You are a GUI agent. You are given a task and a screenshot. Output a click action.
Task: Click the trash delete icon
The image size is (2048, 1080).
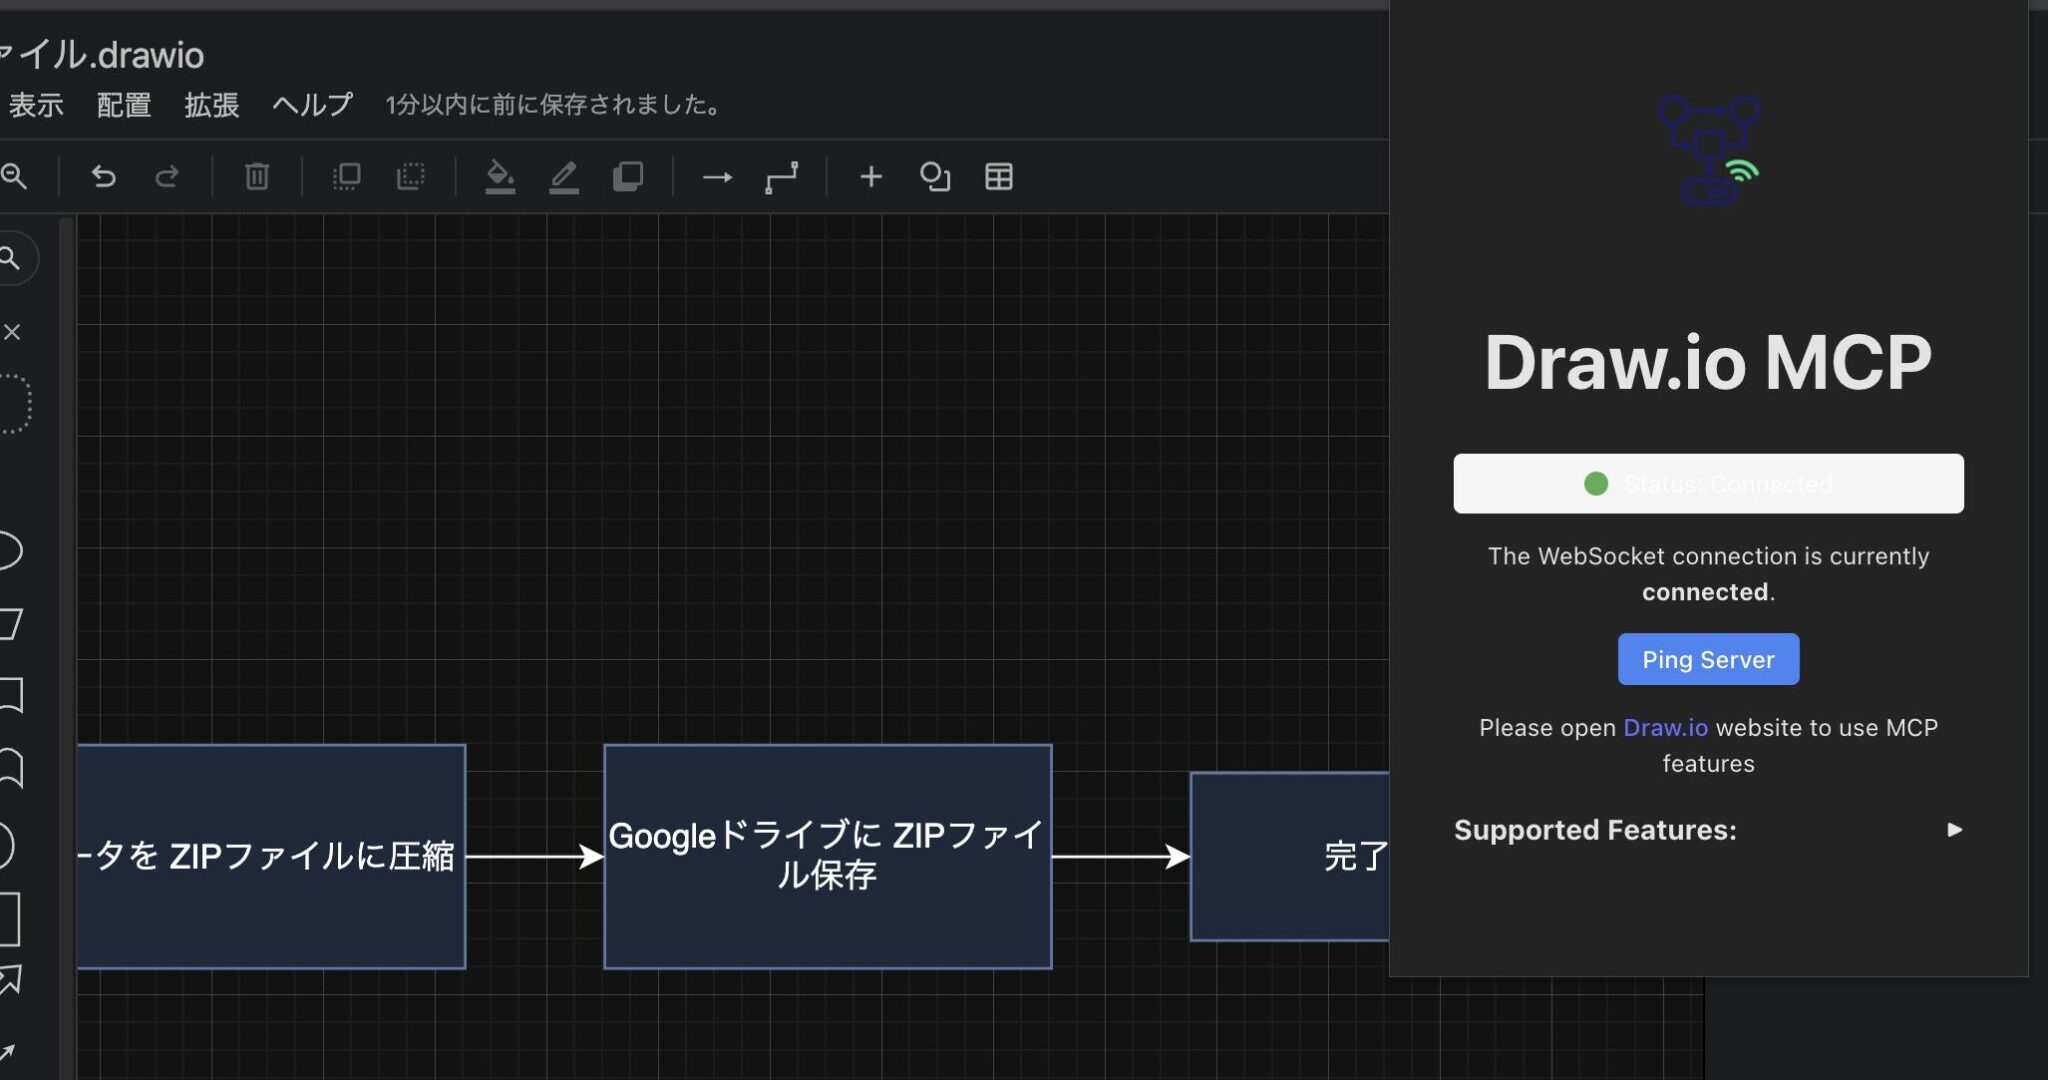257,177
